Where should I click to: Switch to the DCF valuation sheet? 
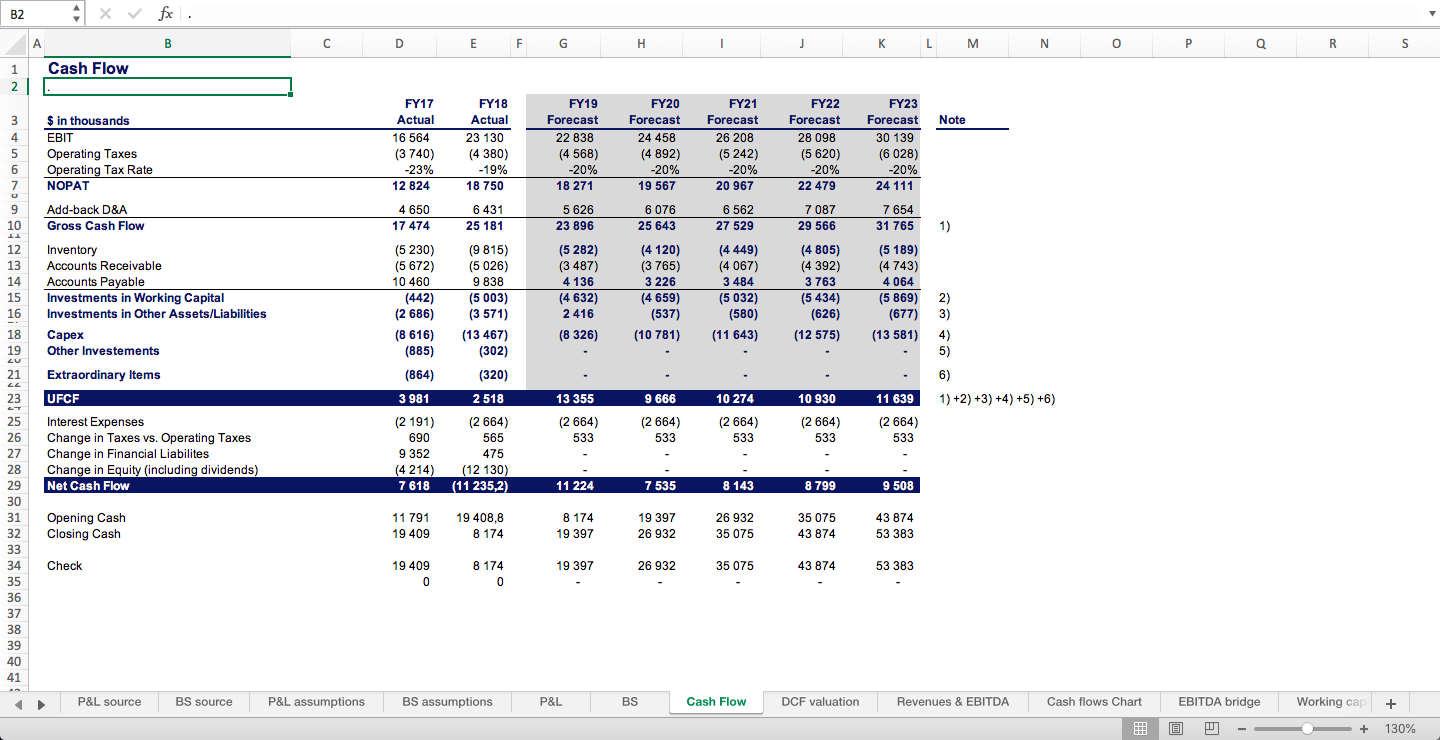[x=819, y=702]
